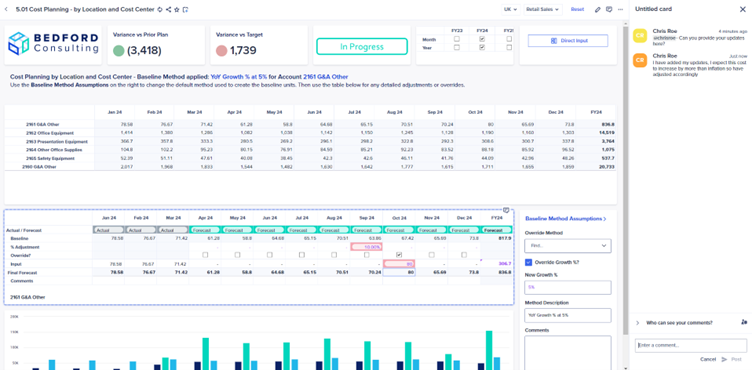Click the 2164 Other Office Supplies row label
This screenshot has height=370, width=752.
[55, 150]
